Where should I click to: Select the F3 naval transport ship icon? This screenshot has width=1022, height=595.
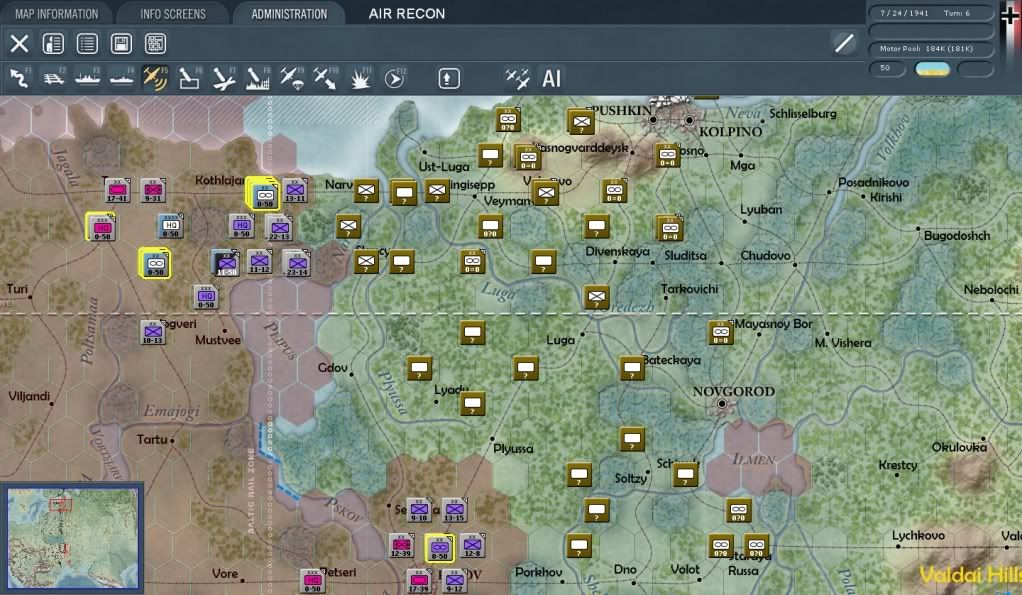87,78
